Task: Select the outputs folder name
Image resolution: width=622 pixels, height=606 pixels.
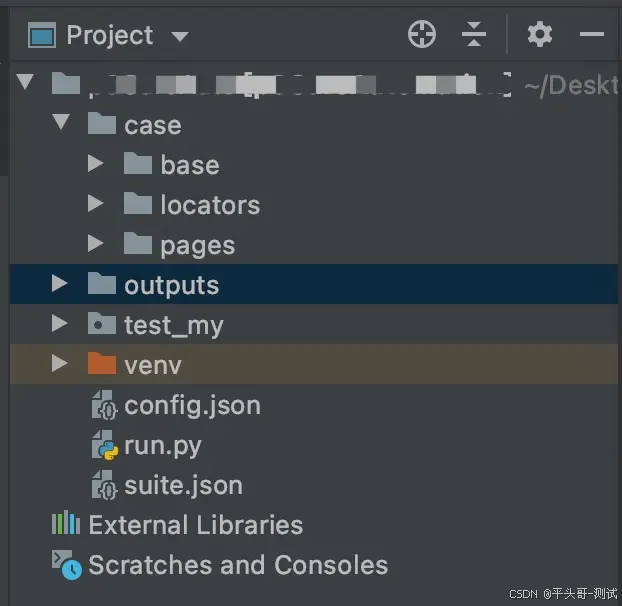Action: coord(171,286)
